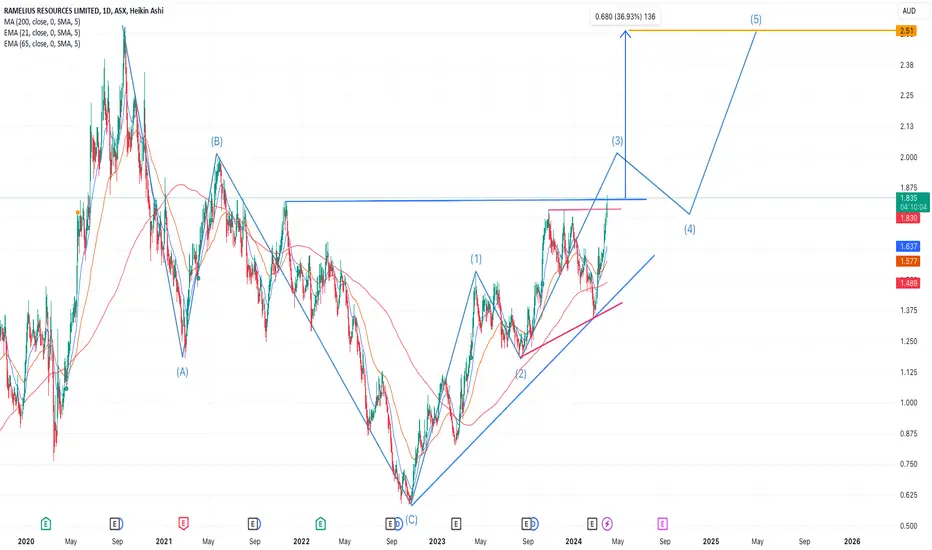Select the MA (200, close, 0, SMA, 5) legend
This screenshot has width=932, height=550.
point(42,21)
